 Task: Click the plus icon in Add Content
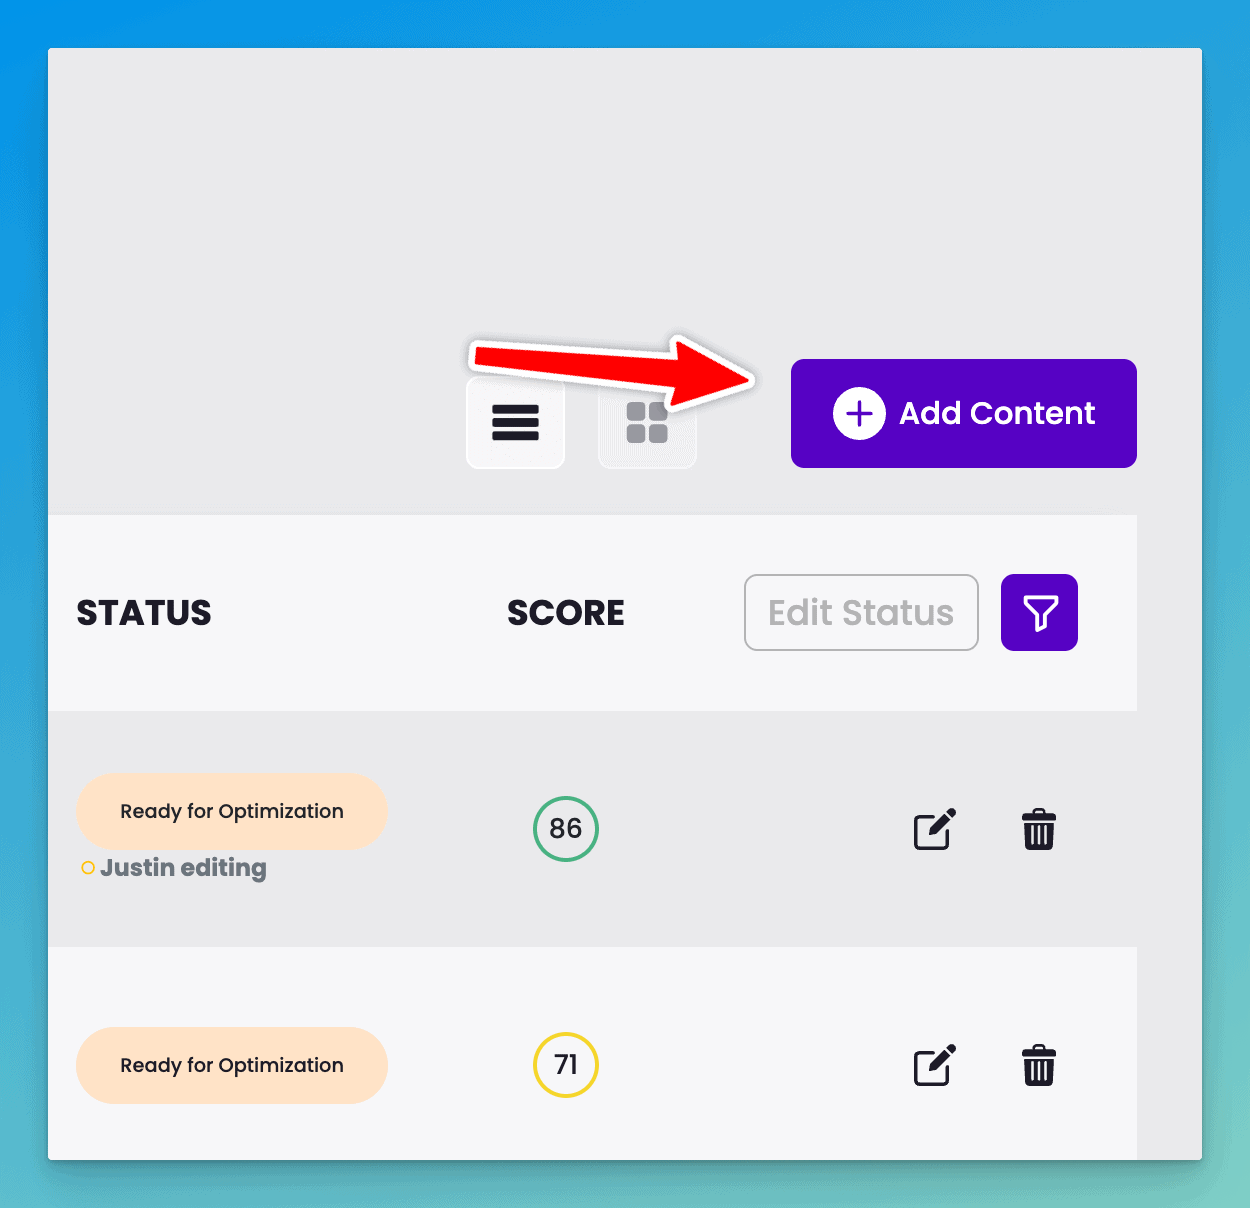tap(859, 413)
